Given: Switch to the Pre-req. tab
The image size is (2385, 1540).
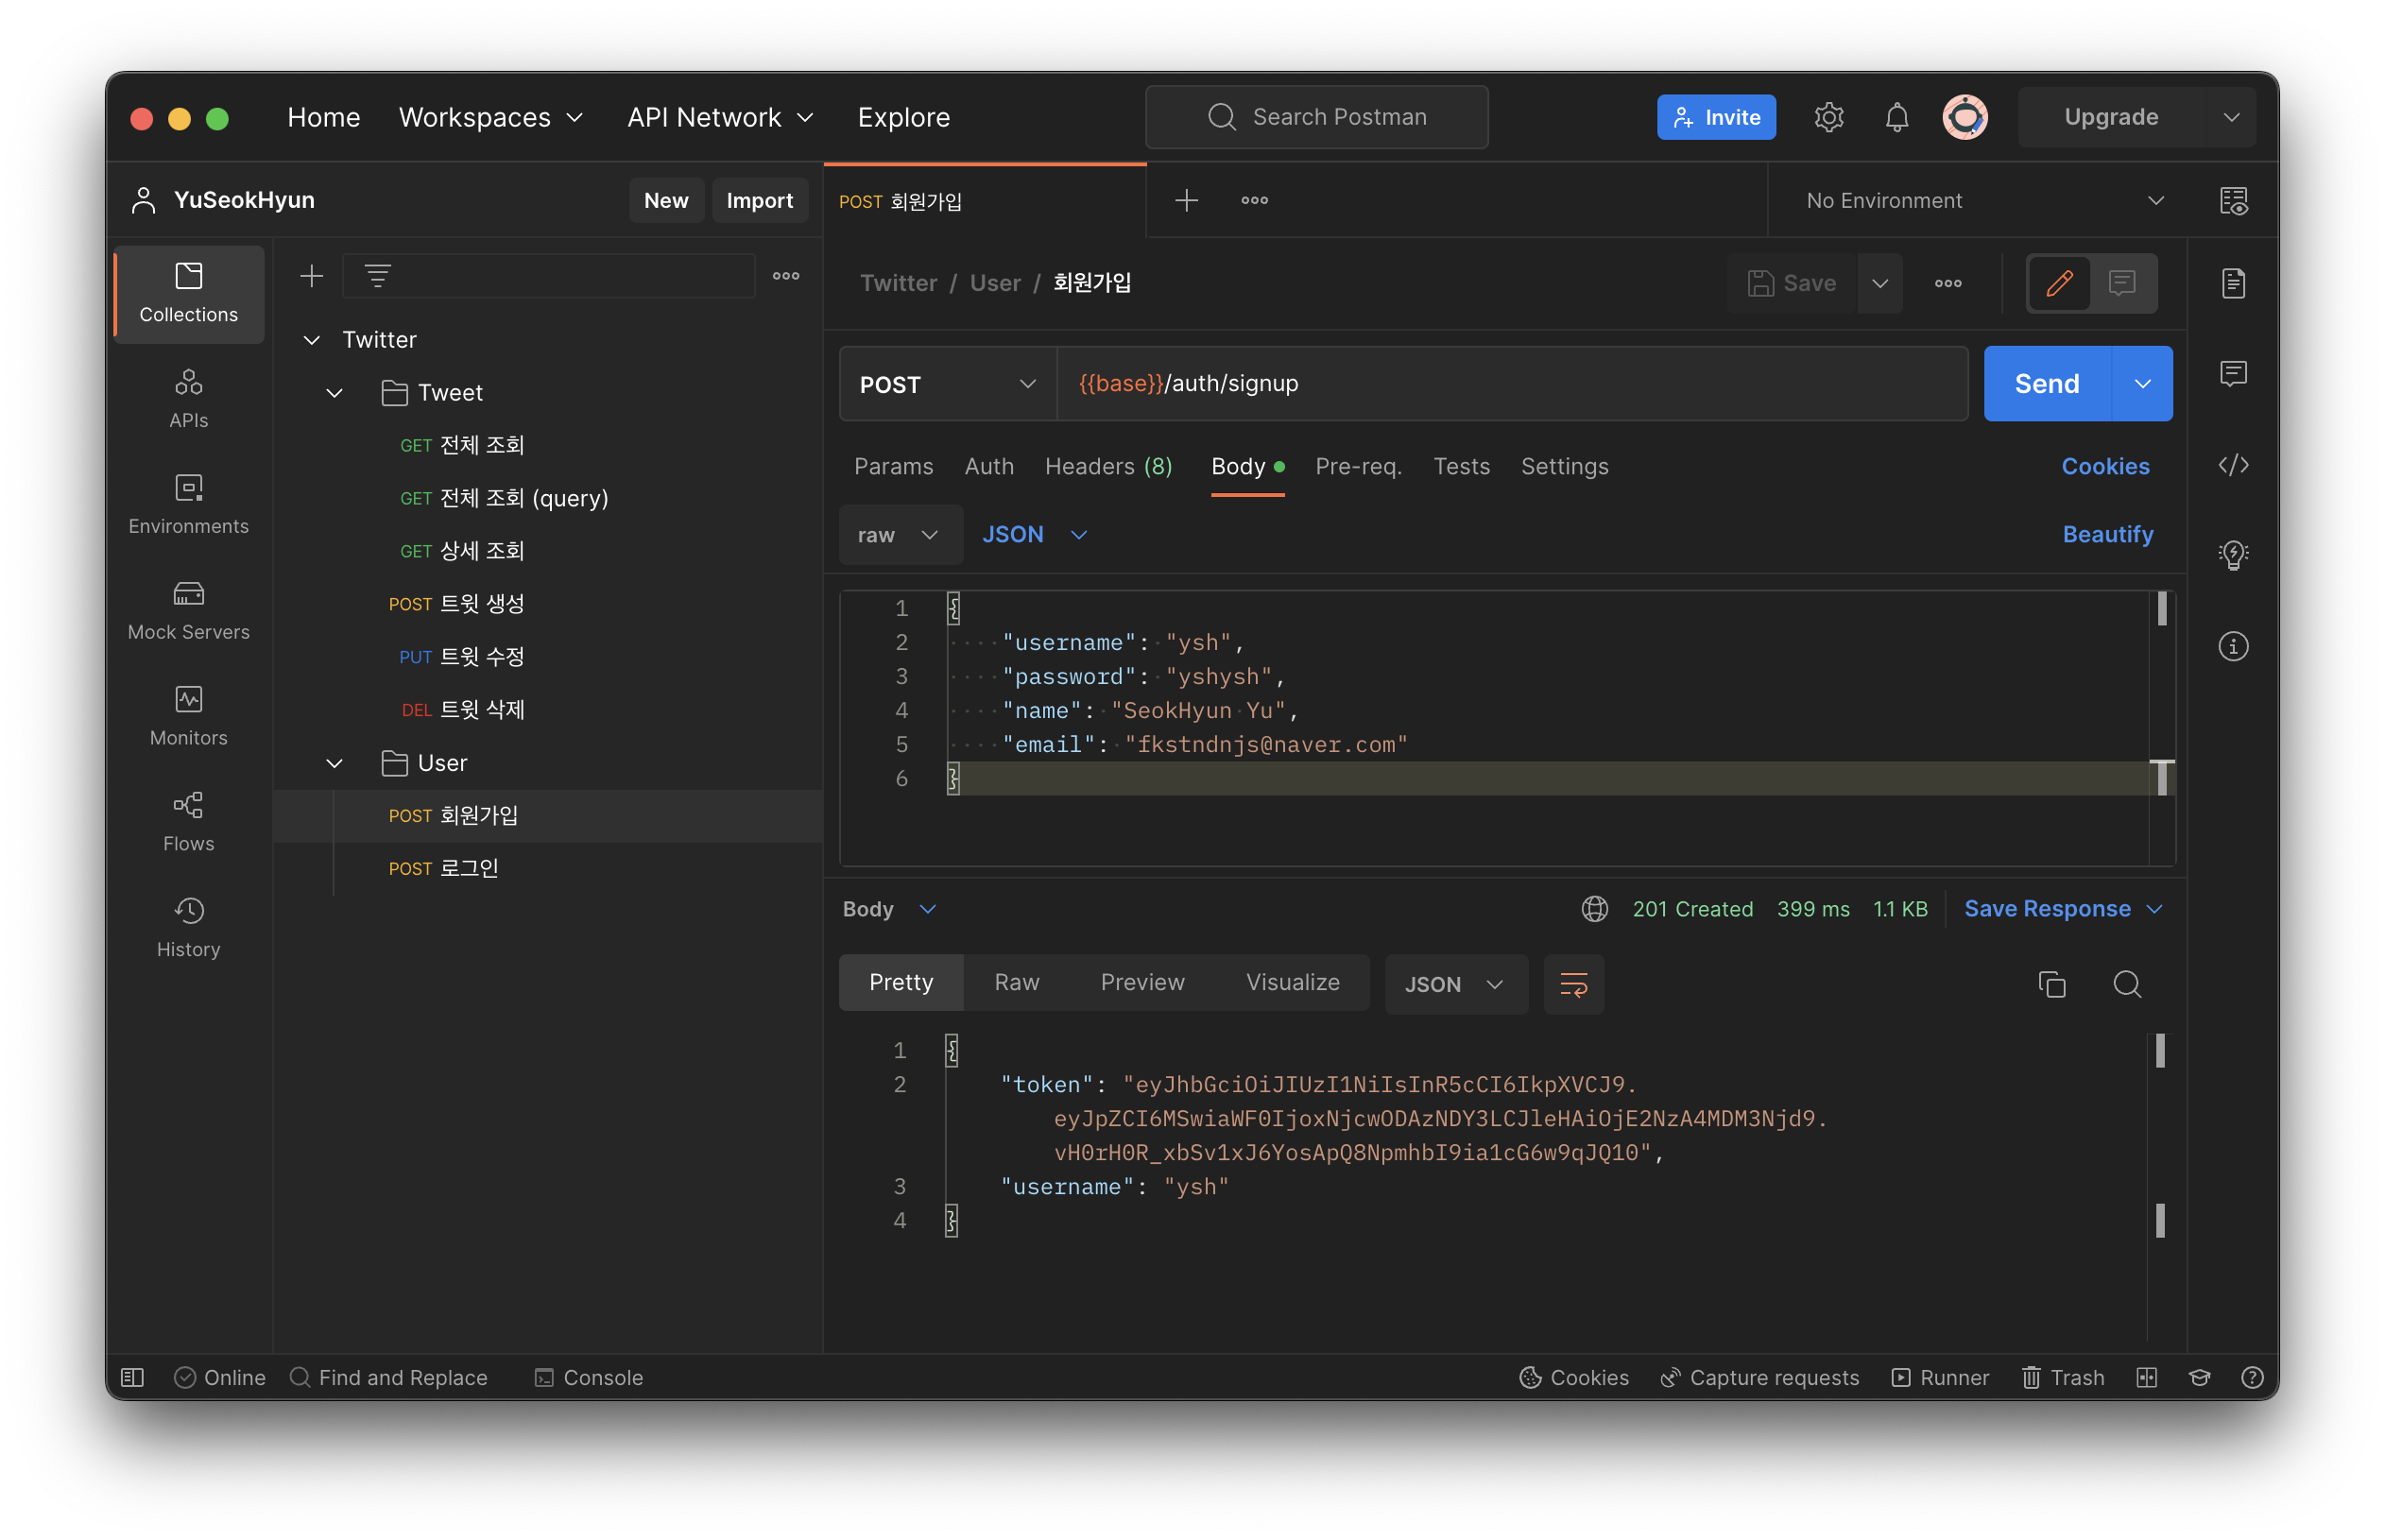Looking at the screenshot, I should click(x=1357, y=466).
